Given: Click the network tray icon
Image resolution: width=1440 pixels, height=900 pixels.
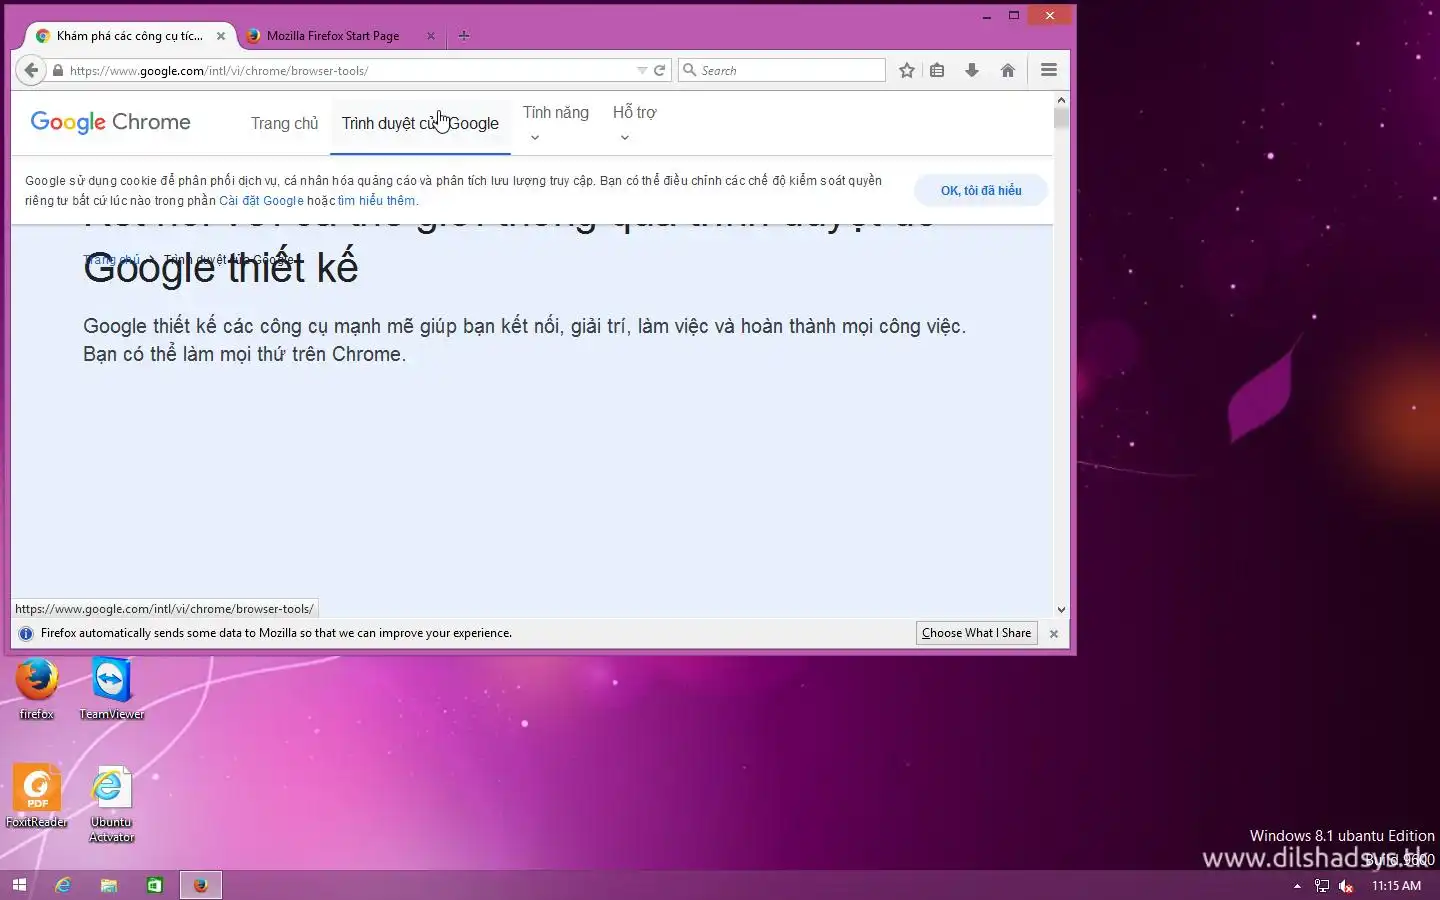Looking at the screenshot, I should pos(1322,886).
